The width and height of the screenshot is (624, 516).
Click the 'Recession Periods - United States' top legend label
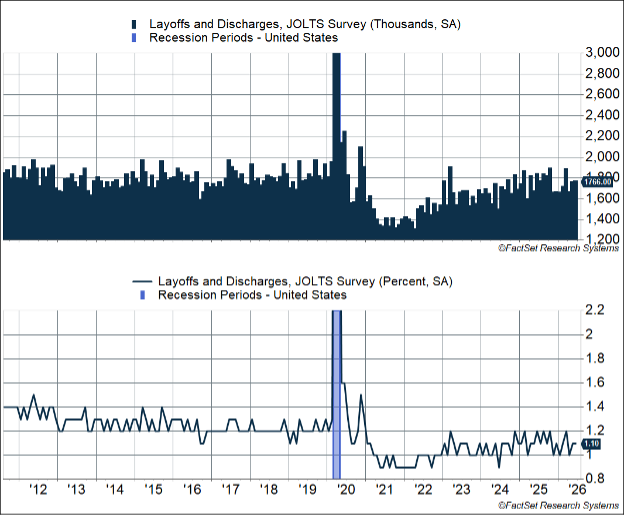point(244,38)
